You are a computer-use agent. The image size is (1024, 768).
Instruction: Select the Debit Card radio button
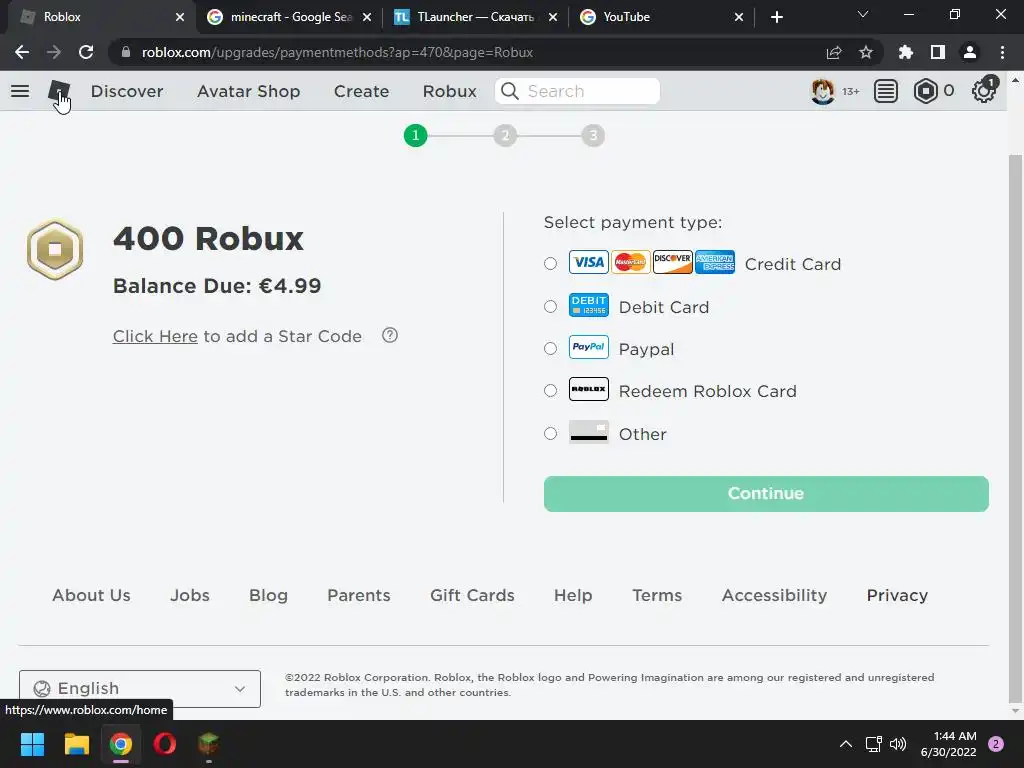click(x=551, y=306)
